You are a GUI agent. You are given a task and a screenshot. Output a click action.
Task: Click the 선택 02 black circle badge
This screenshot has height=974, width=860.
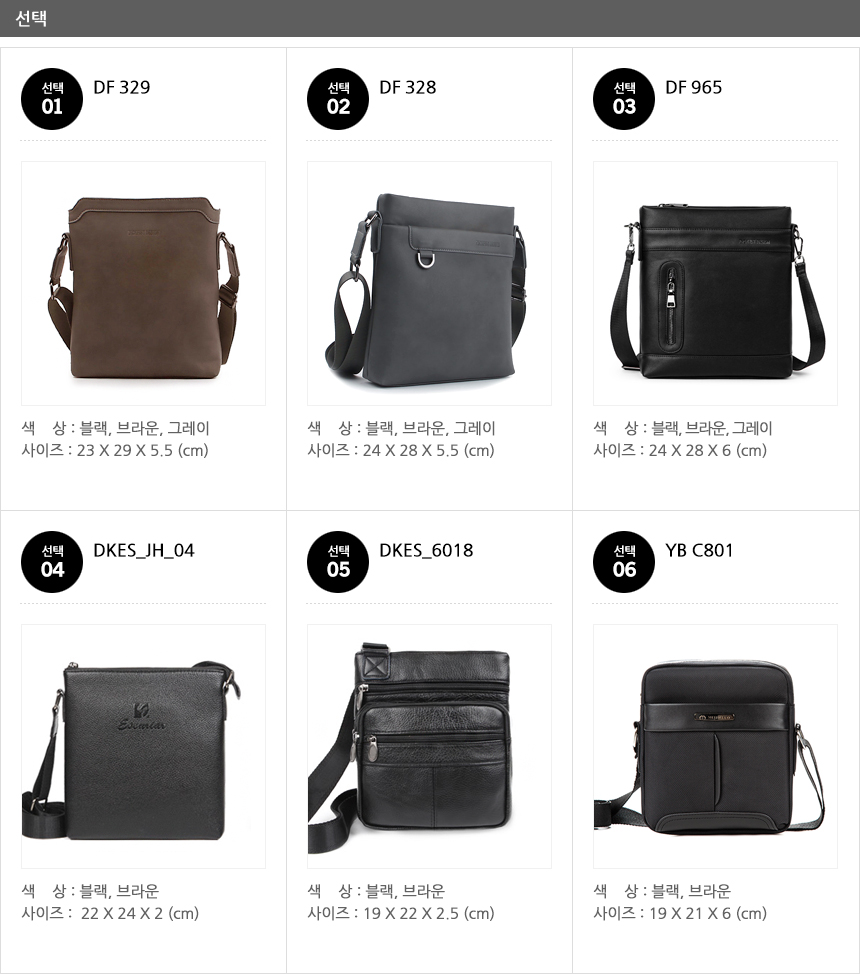click(338, 99)
